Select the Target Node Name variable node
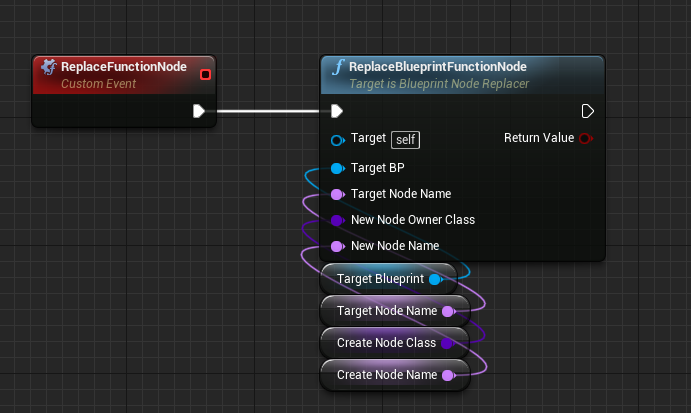 (x=395, y=311)
